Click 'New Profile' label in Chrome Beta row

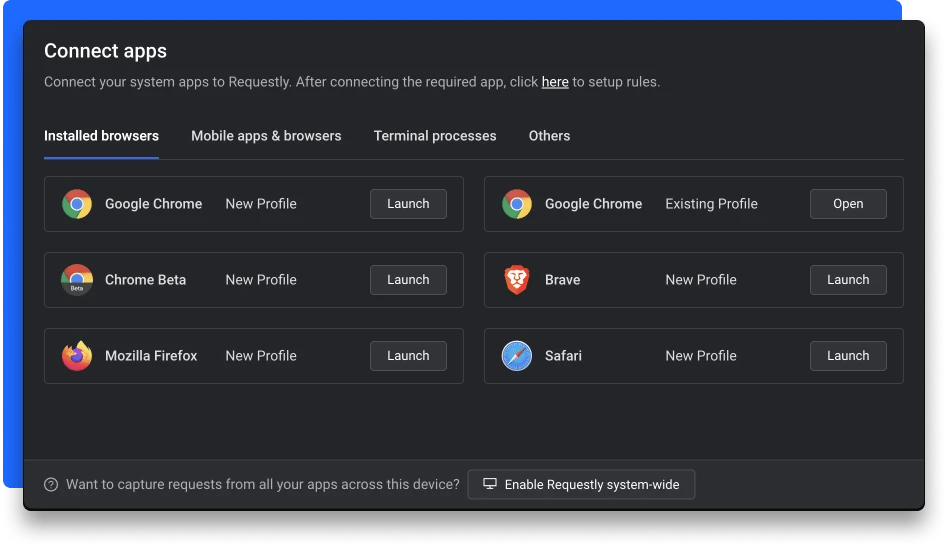coord(261,280)
